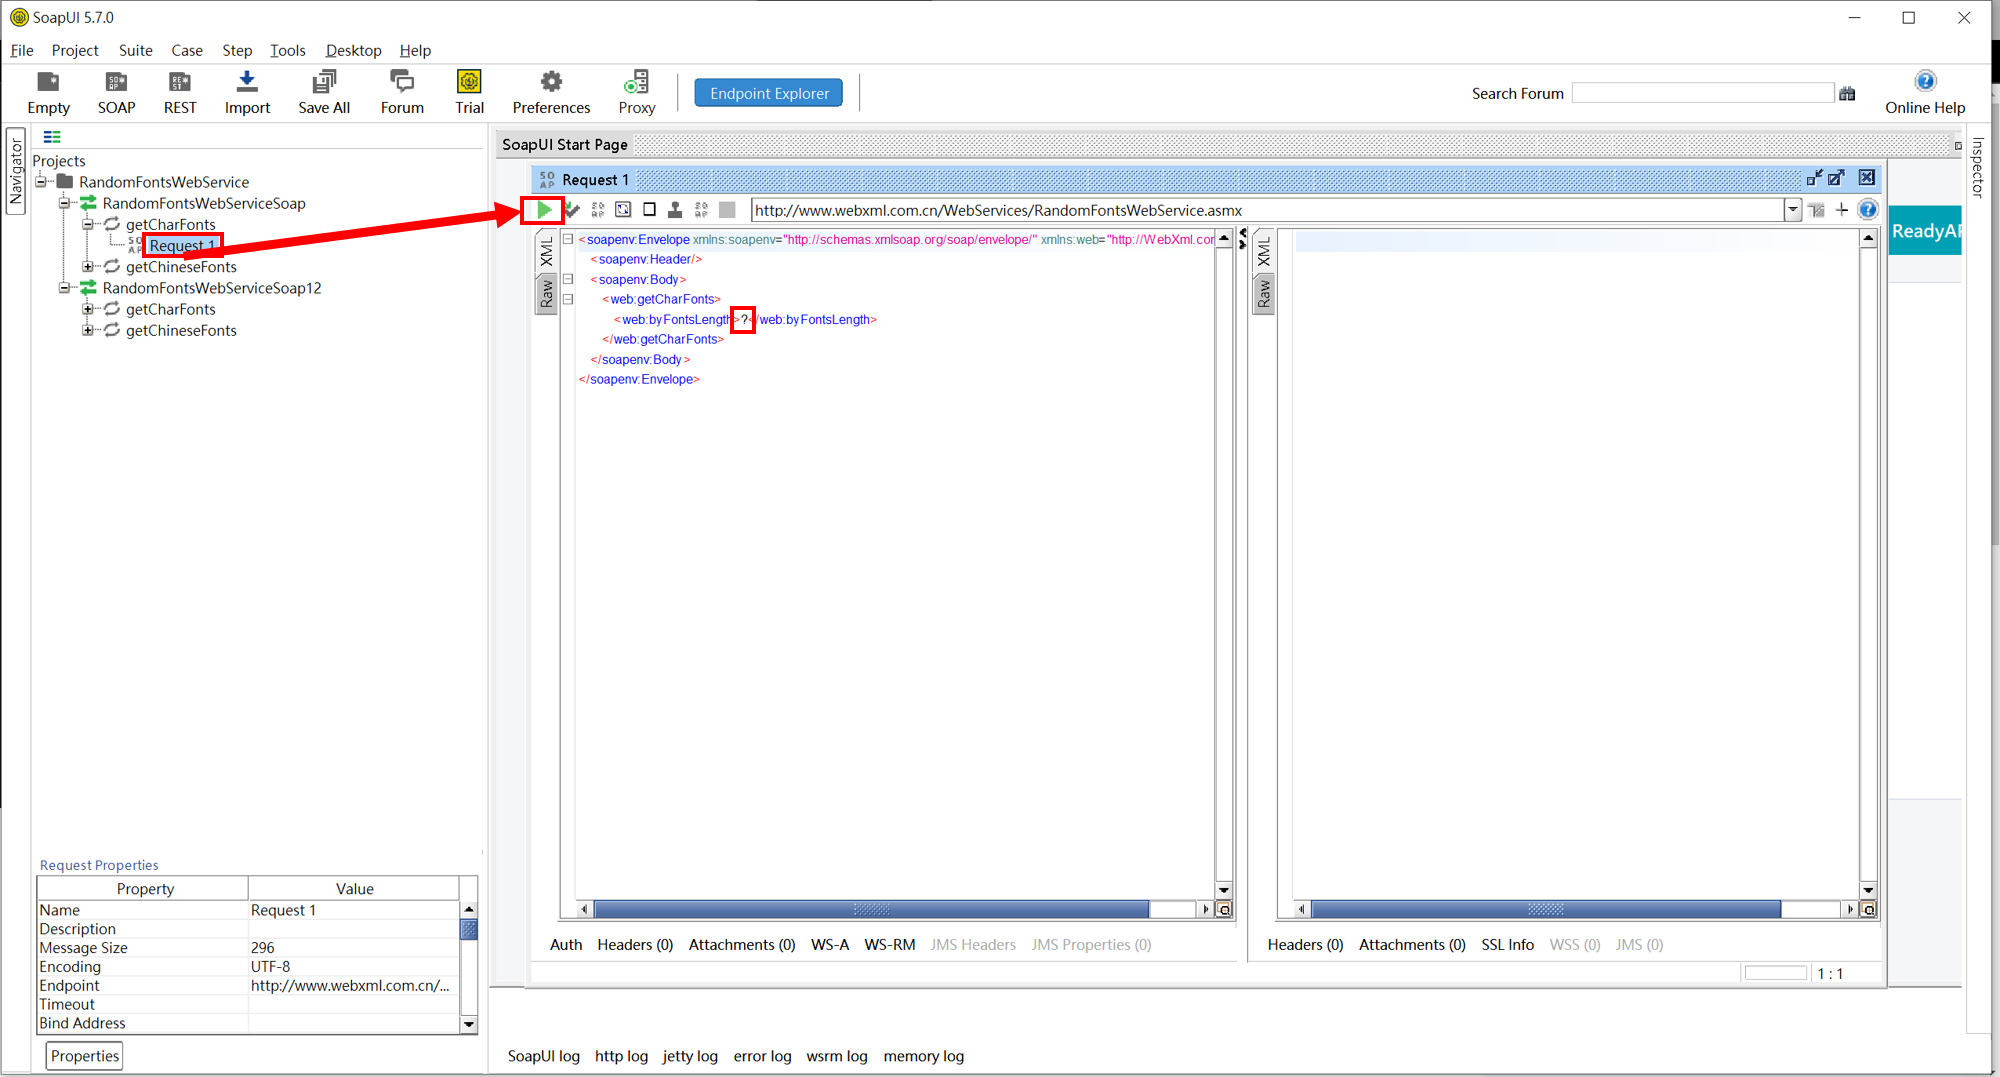Create a new SOAP project via toolbar

click(116, 82)
